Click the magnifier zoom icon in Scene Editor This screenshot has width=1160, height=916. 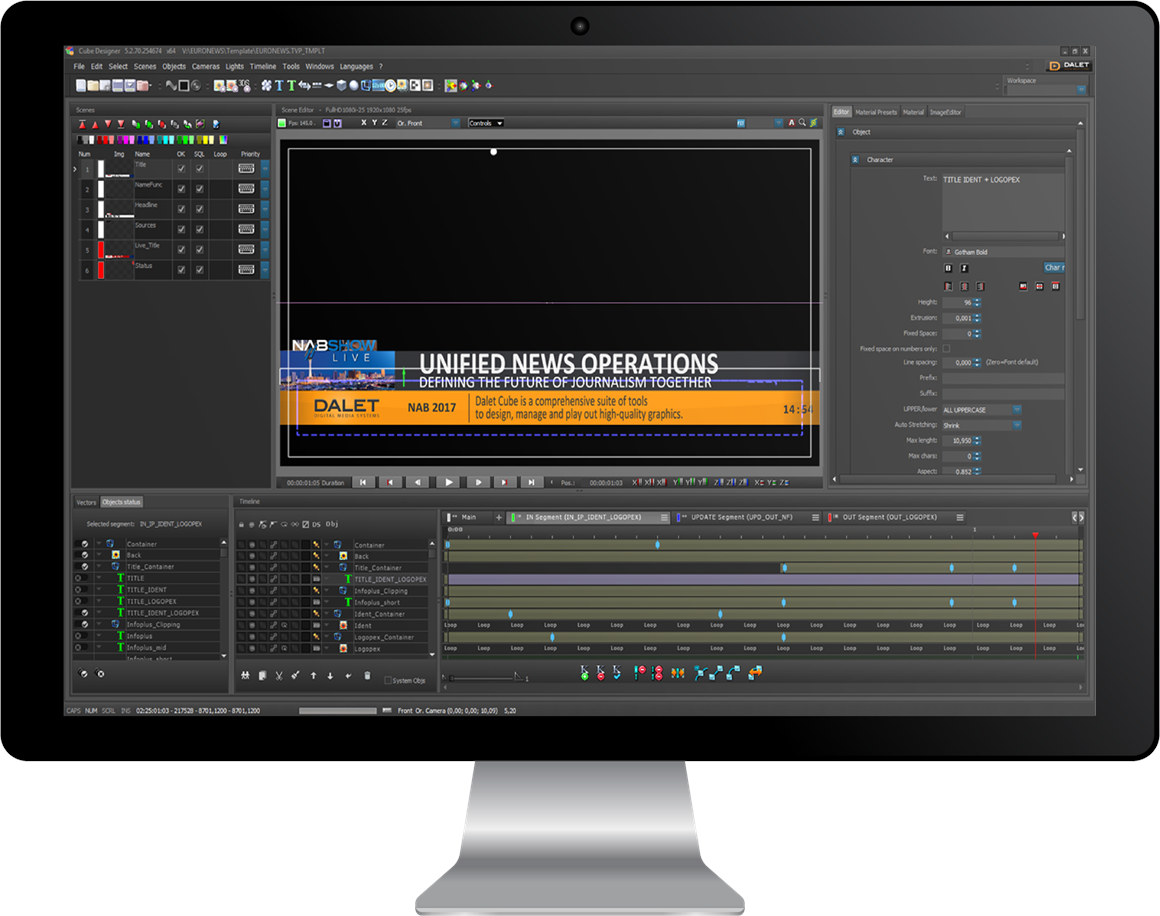(802, 123)
